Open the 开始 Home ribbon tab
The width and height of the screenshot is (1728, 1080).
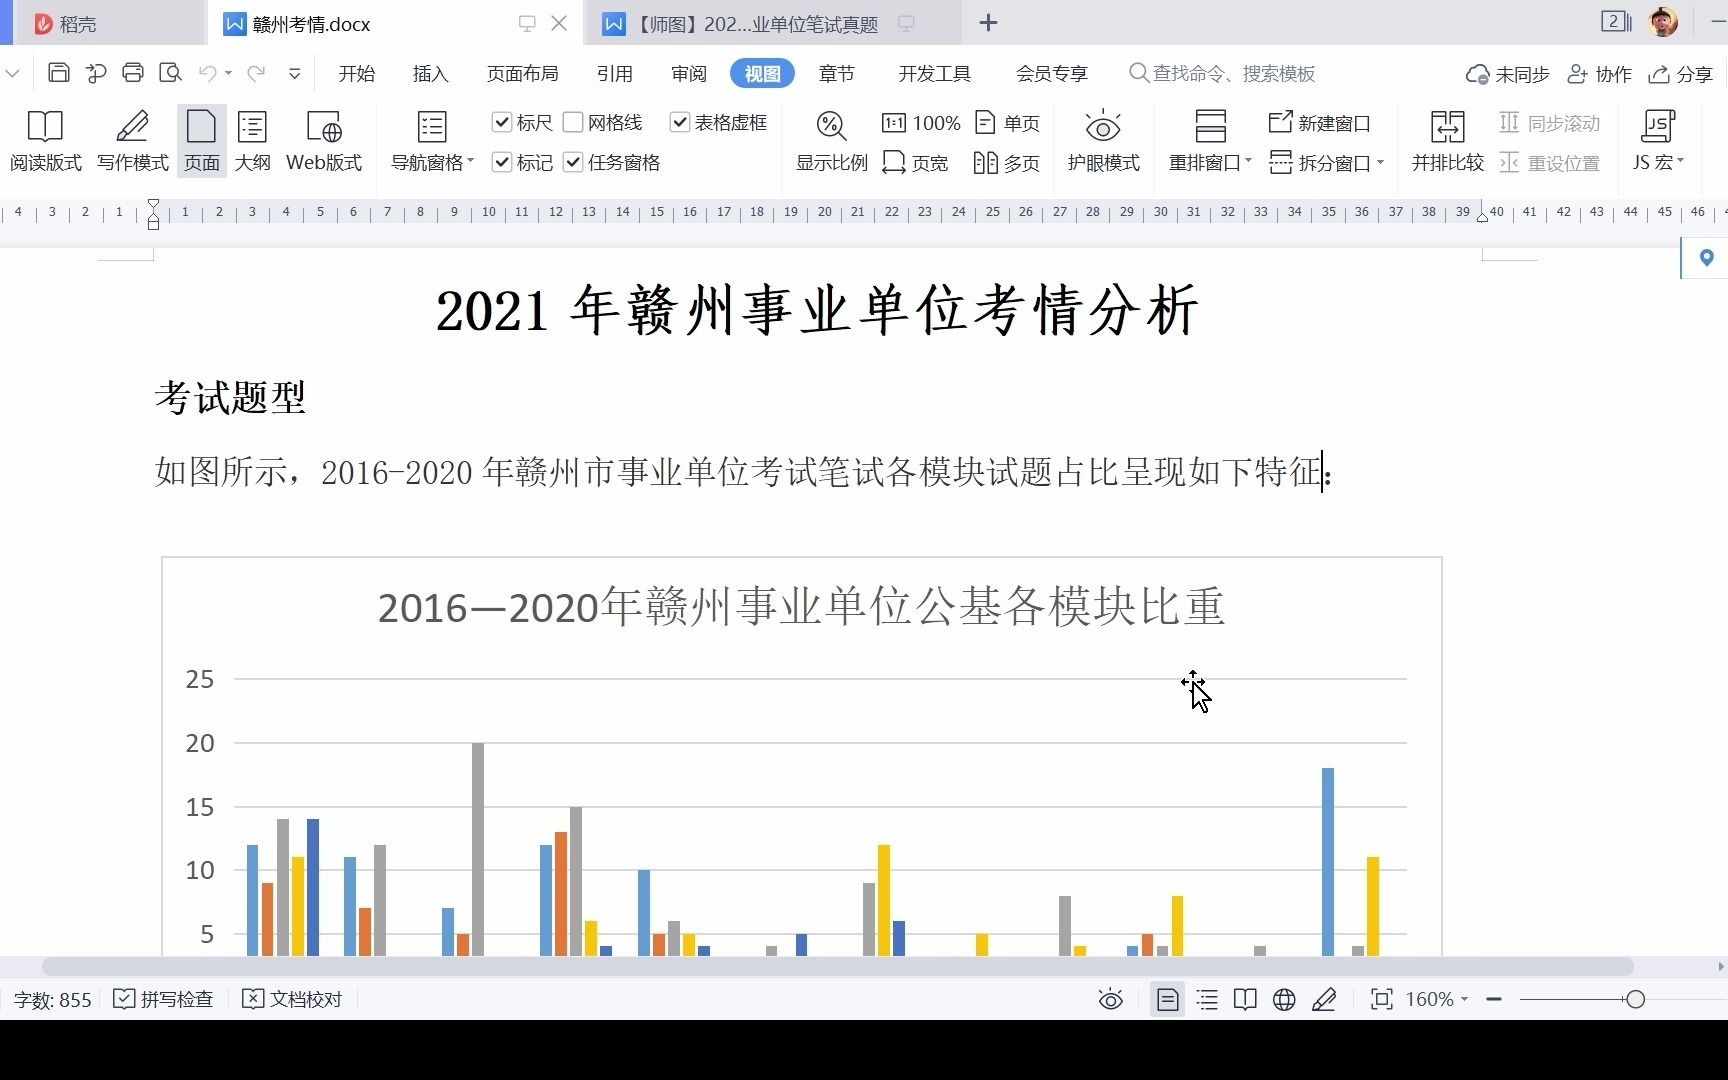tap(356, 73)
